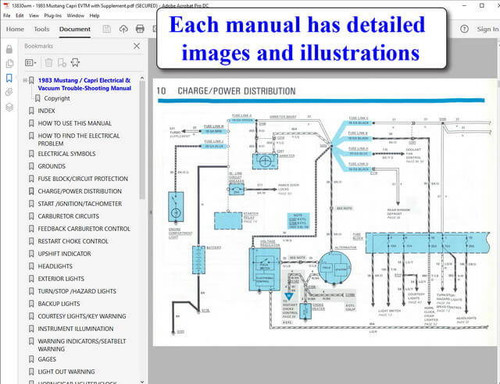Click the upload to cloud icon

point(123,29)
